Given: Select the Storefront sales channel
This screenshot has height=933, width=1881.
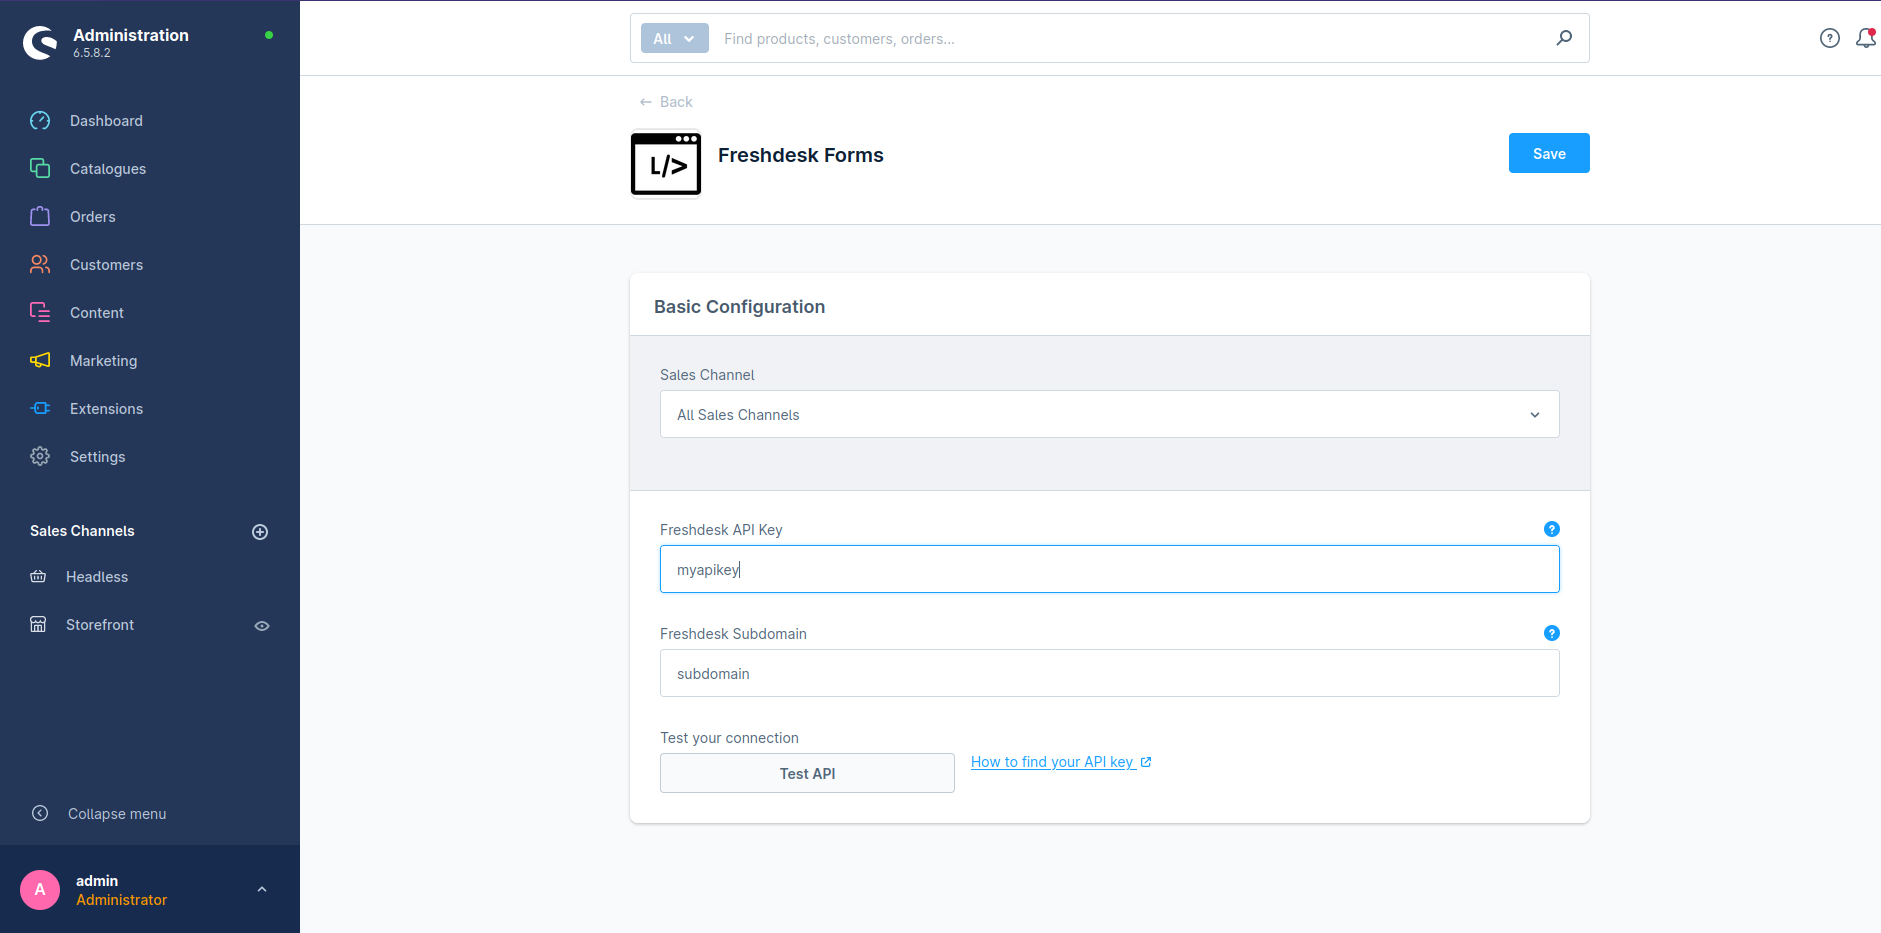Looking at the screenshot, I should (x=100, y=625).
